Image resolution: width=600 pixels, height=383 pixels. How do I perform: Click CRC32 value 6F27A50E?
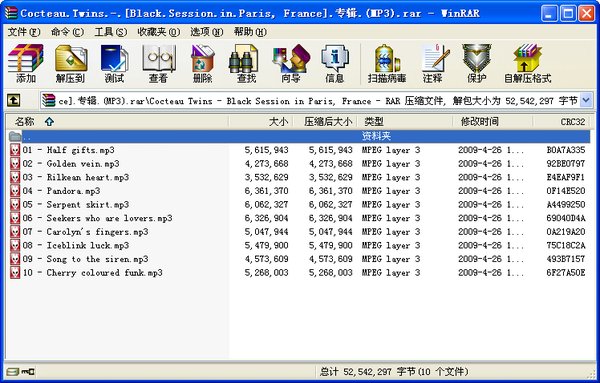pyautogui.click(x=566, y=273)
